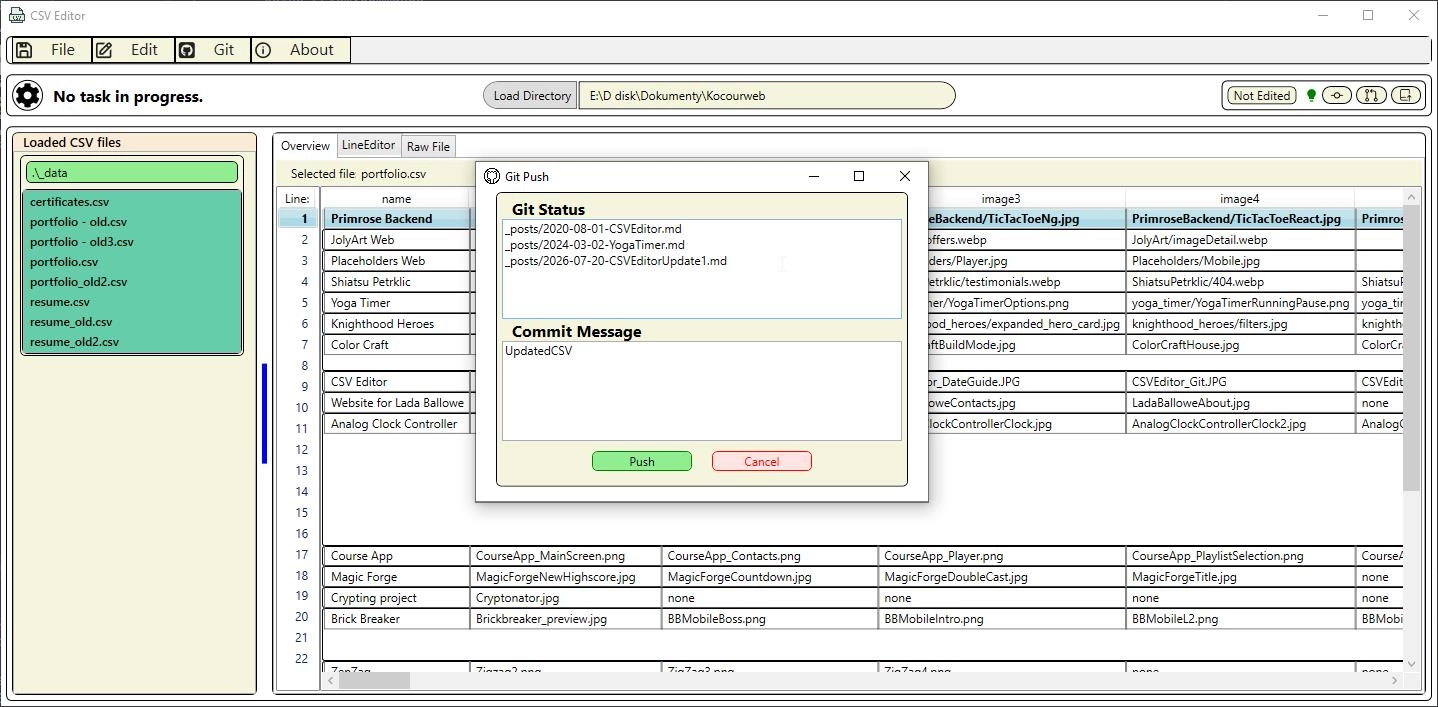Click the CSV Editor name cell in row 9

[x=397, y=382]
